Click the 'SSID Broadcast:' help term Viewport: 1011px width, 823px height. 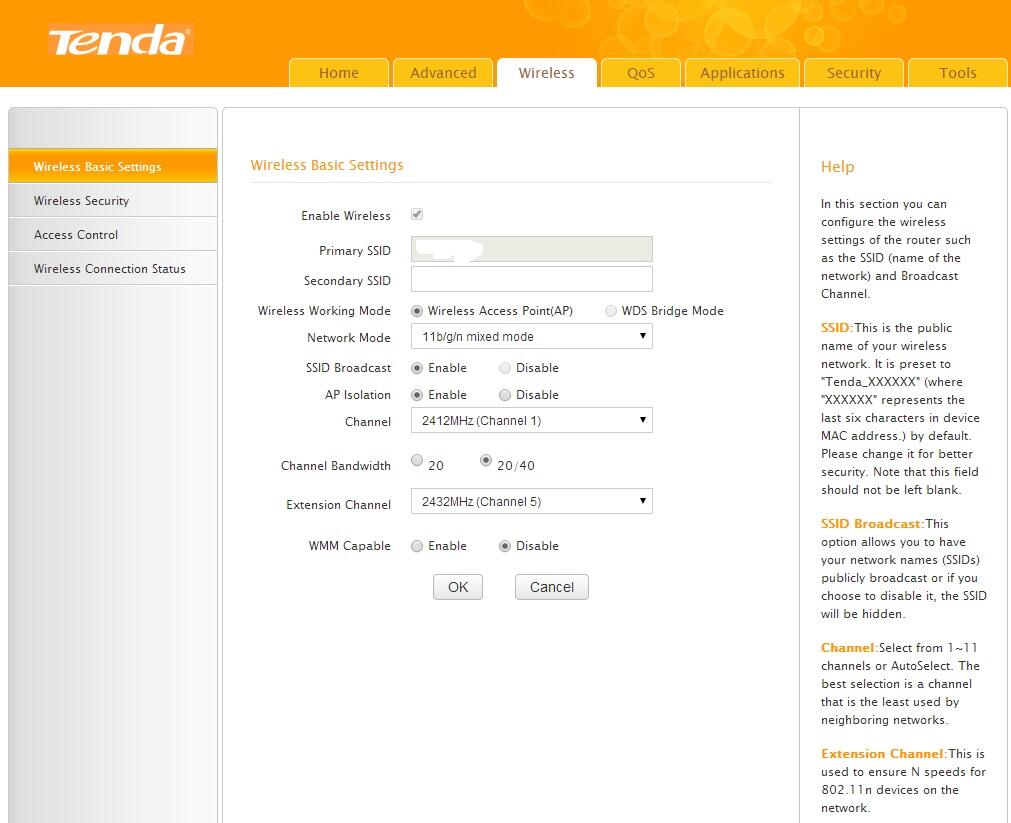pyautogui.click(x=872, y=524)
